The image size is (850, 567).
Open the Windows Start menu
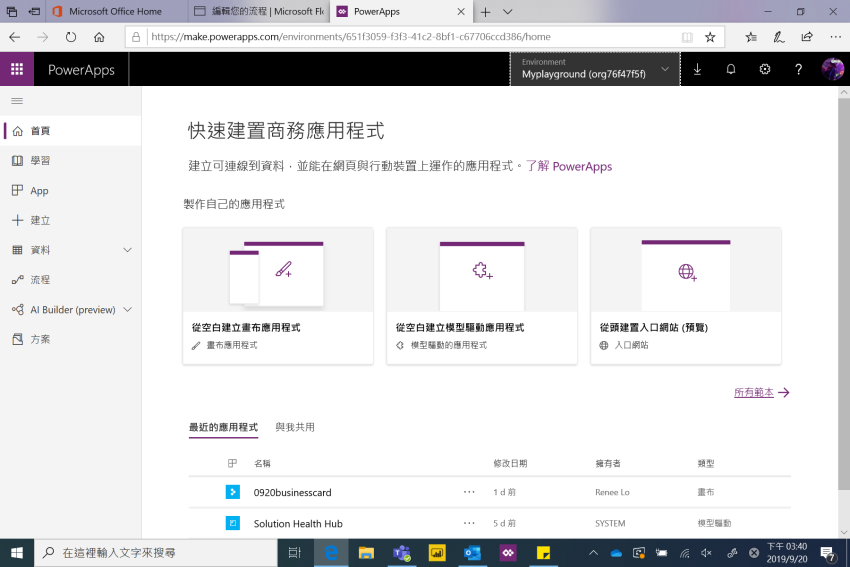(17, 553)
